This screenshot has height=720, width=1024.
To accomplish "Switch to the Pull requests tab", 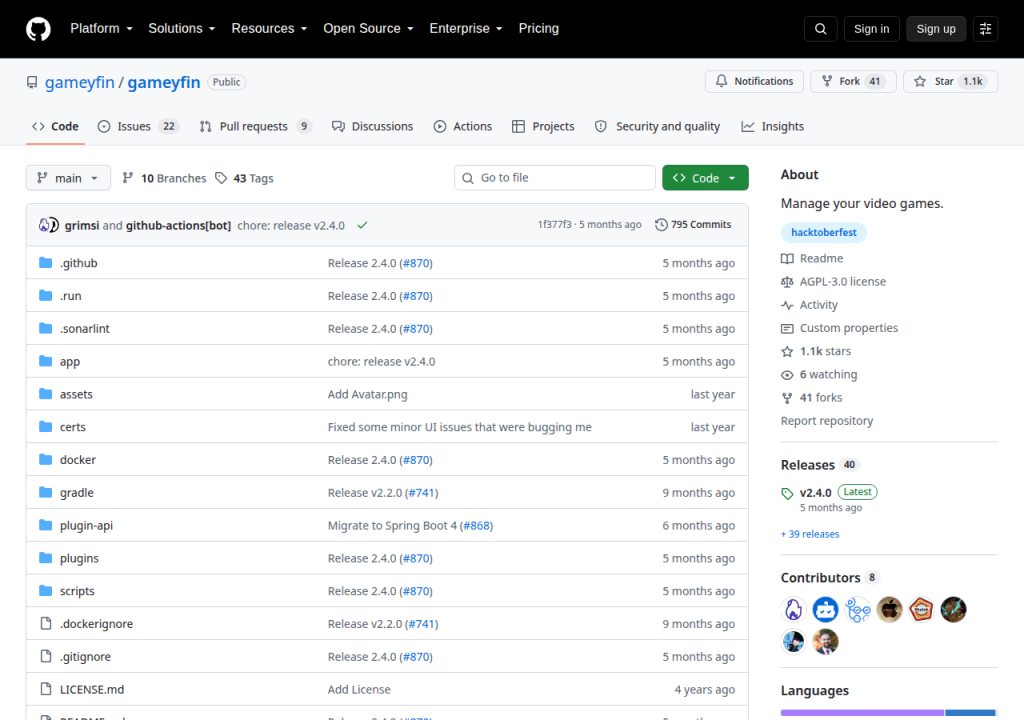I will tap(255, 126).
